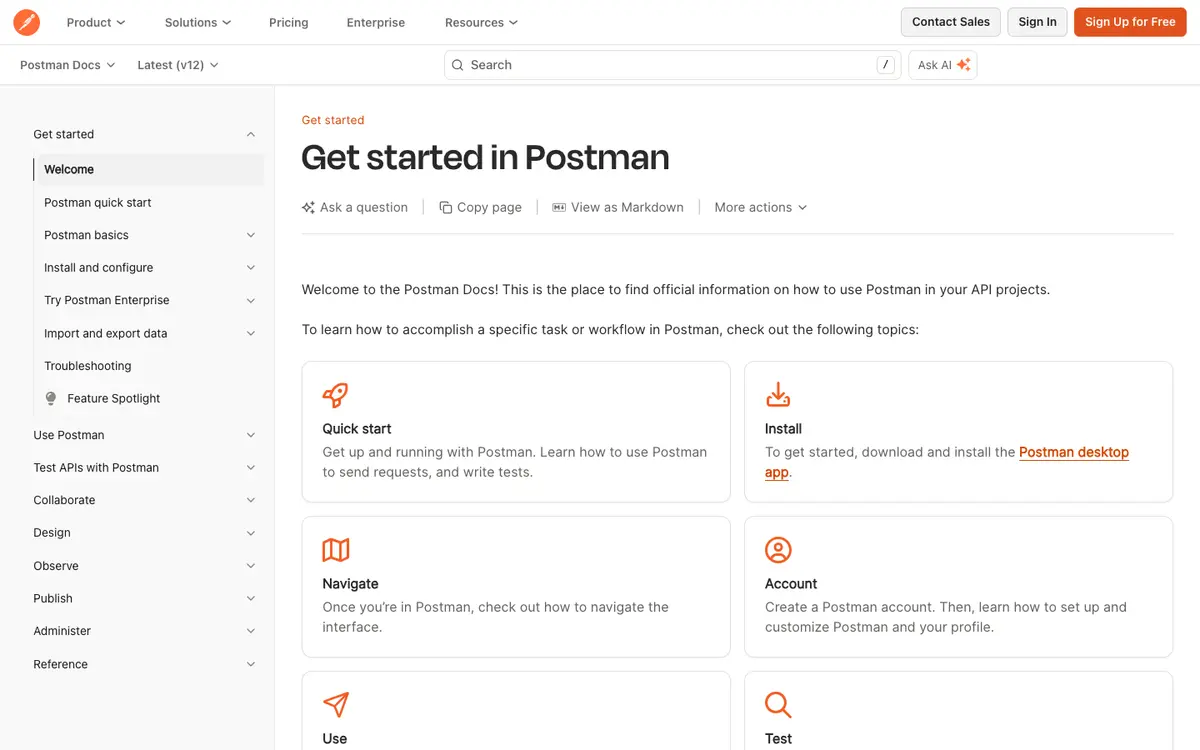This screenshot has height=750, width=1200.
Task: Click the Sign In button
Action: tap(1038, 22)
